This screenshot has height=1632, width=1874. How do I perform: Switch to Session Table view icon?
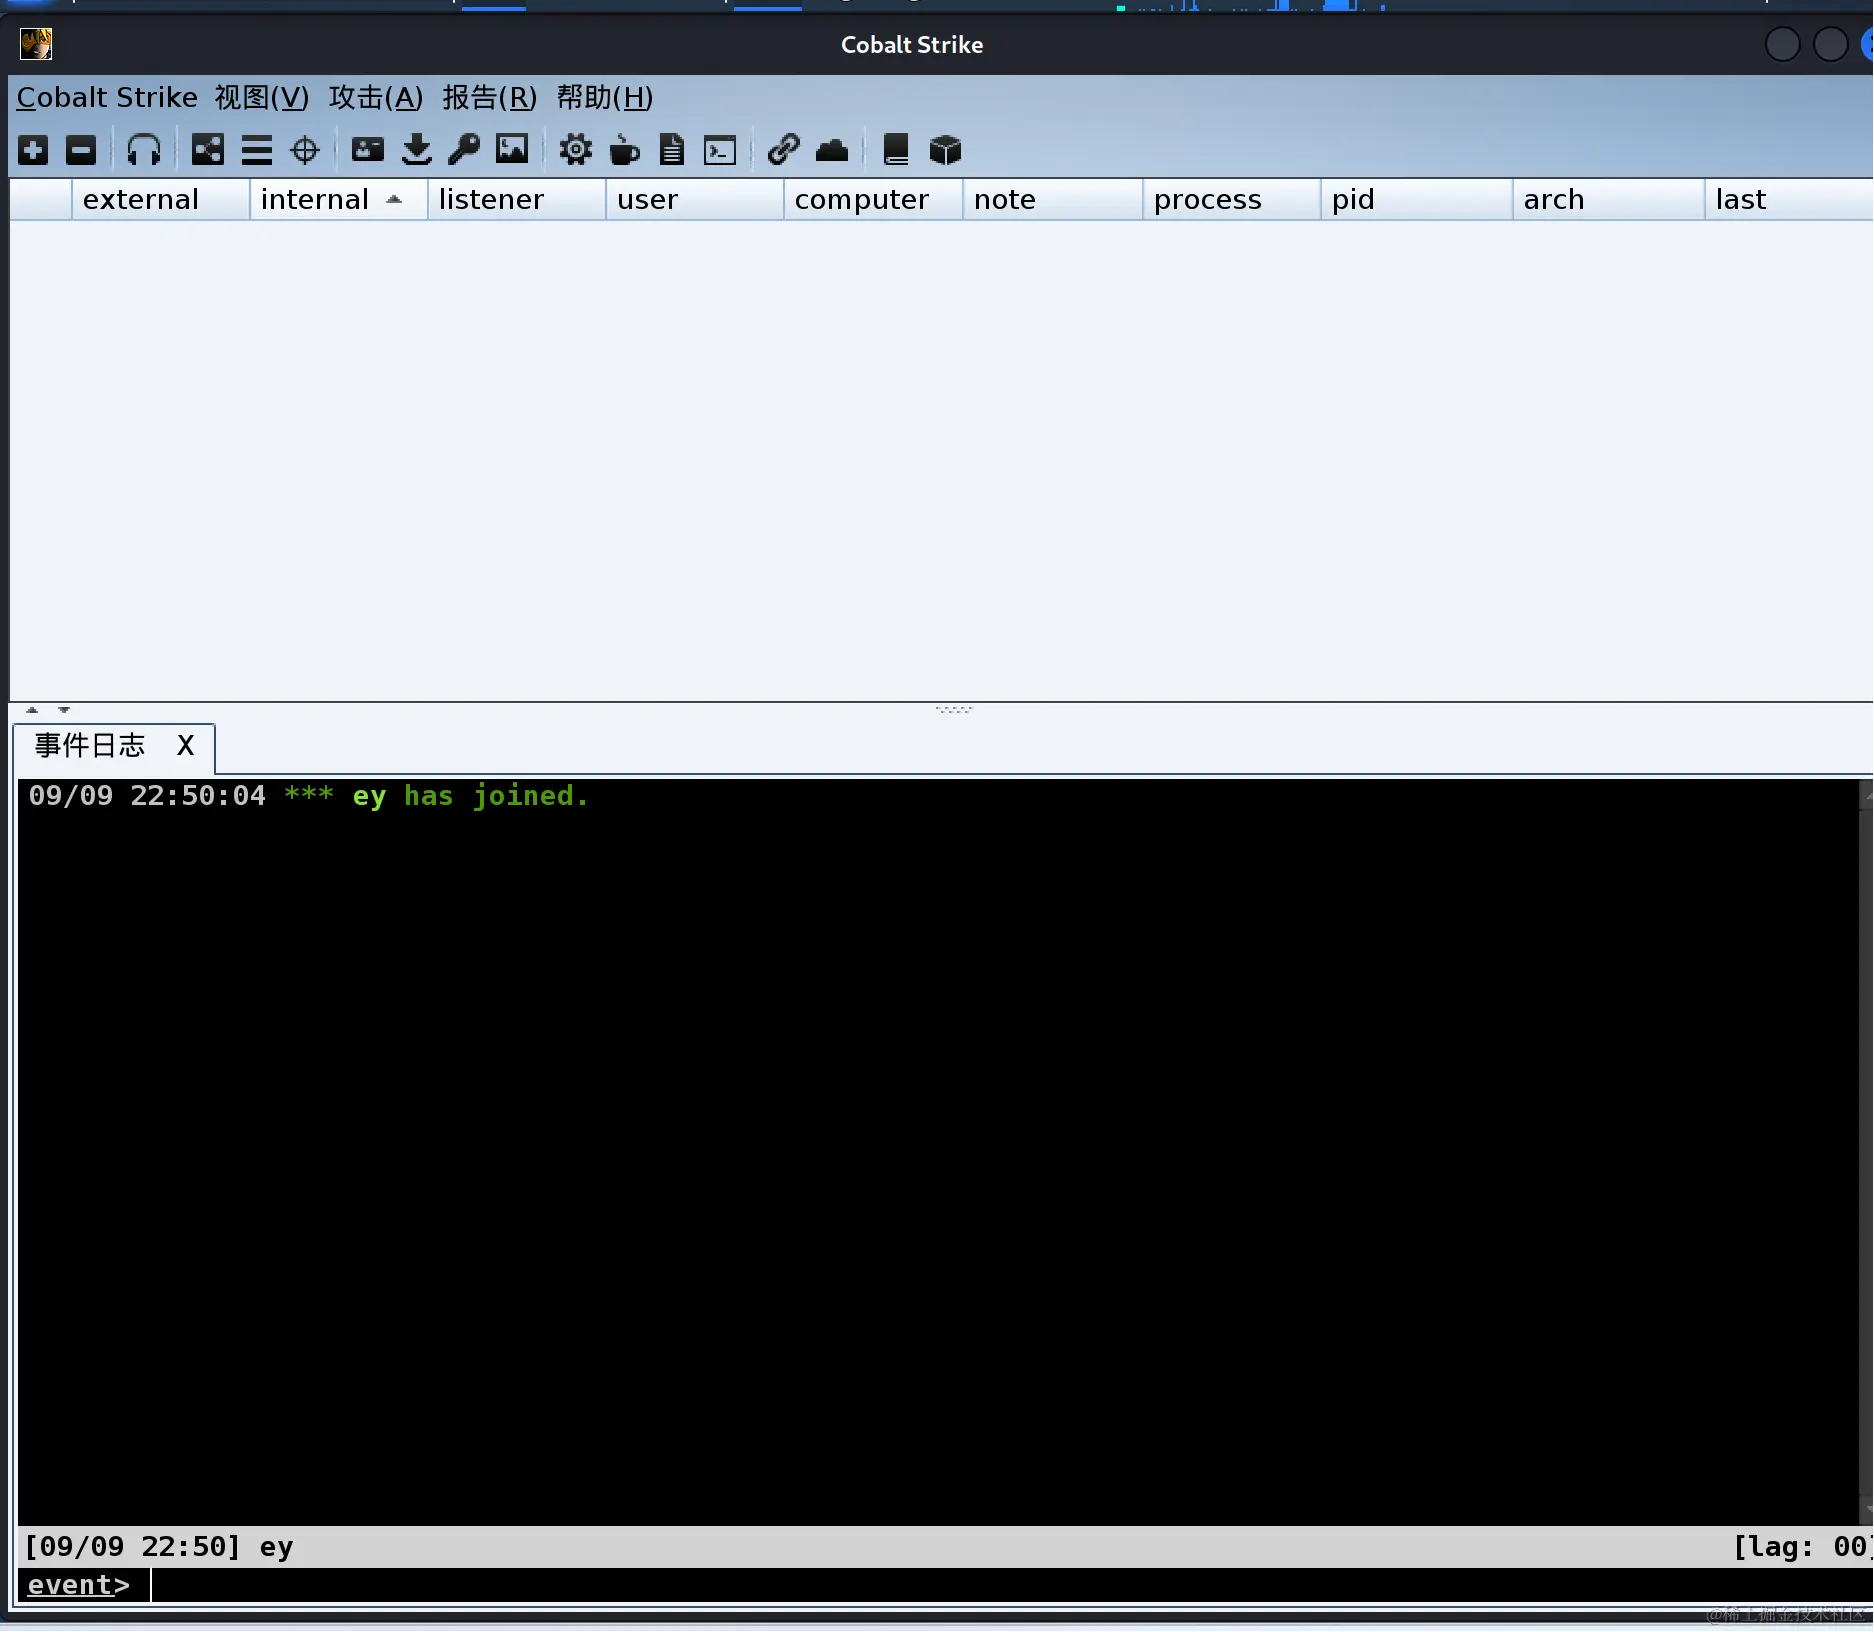pyautogui.click(x=257, y=150)
